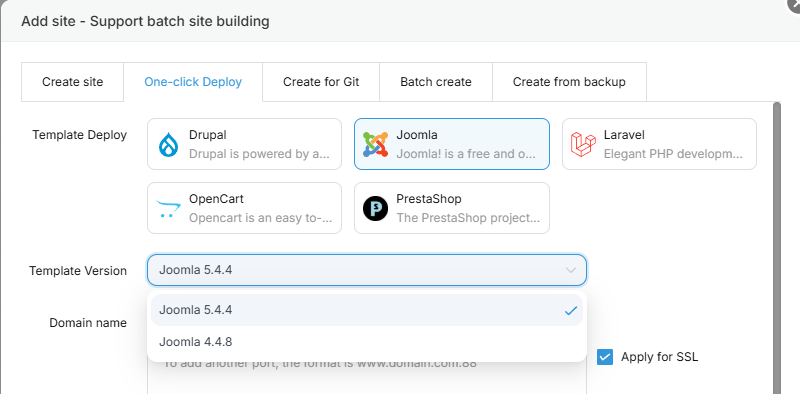Choose Joomla 5.4.4 from the version list
The image size is (800, 394).
367,310
